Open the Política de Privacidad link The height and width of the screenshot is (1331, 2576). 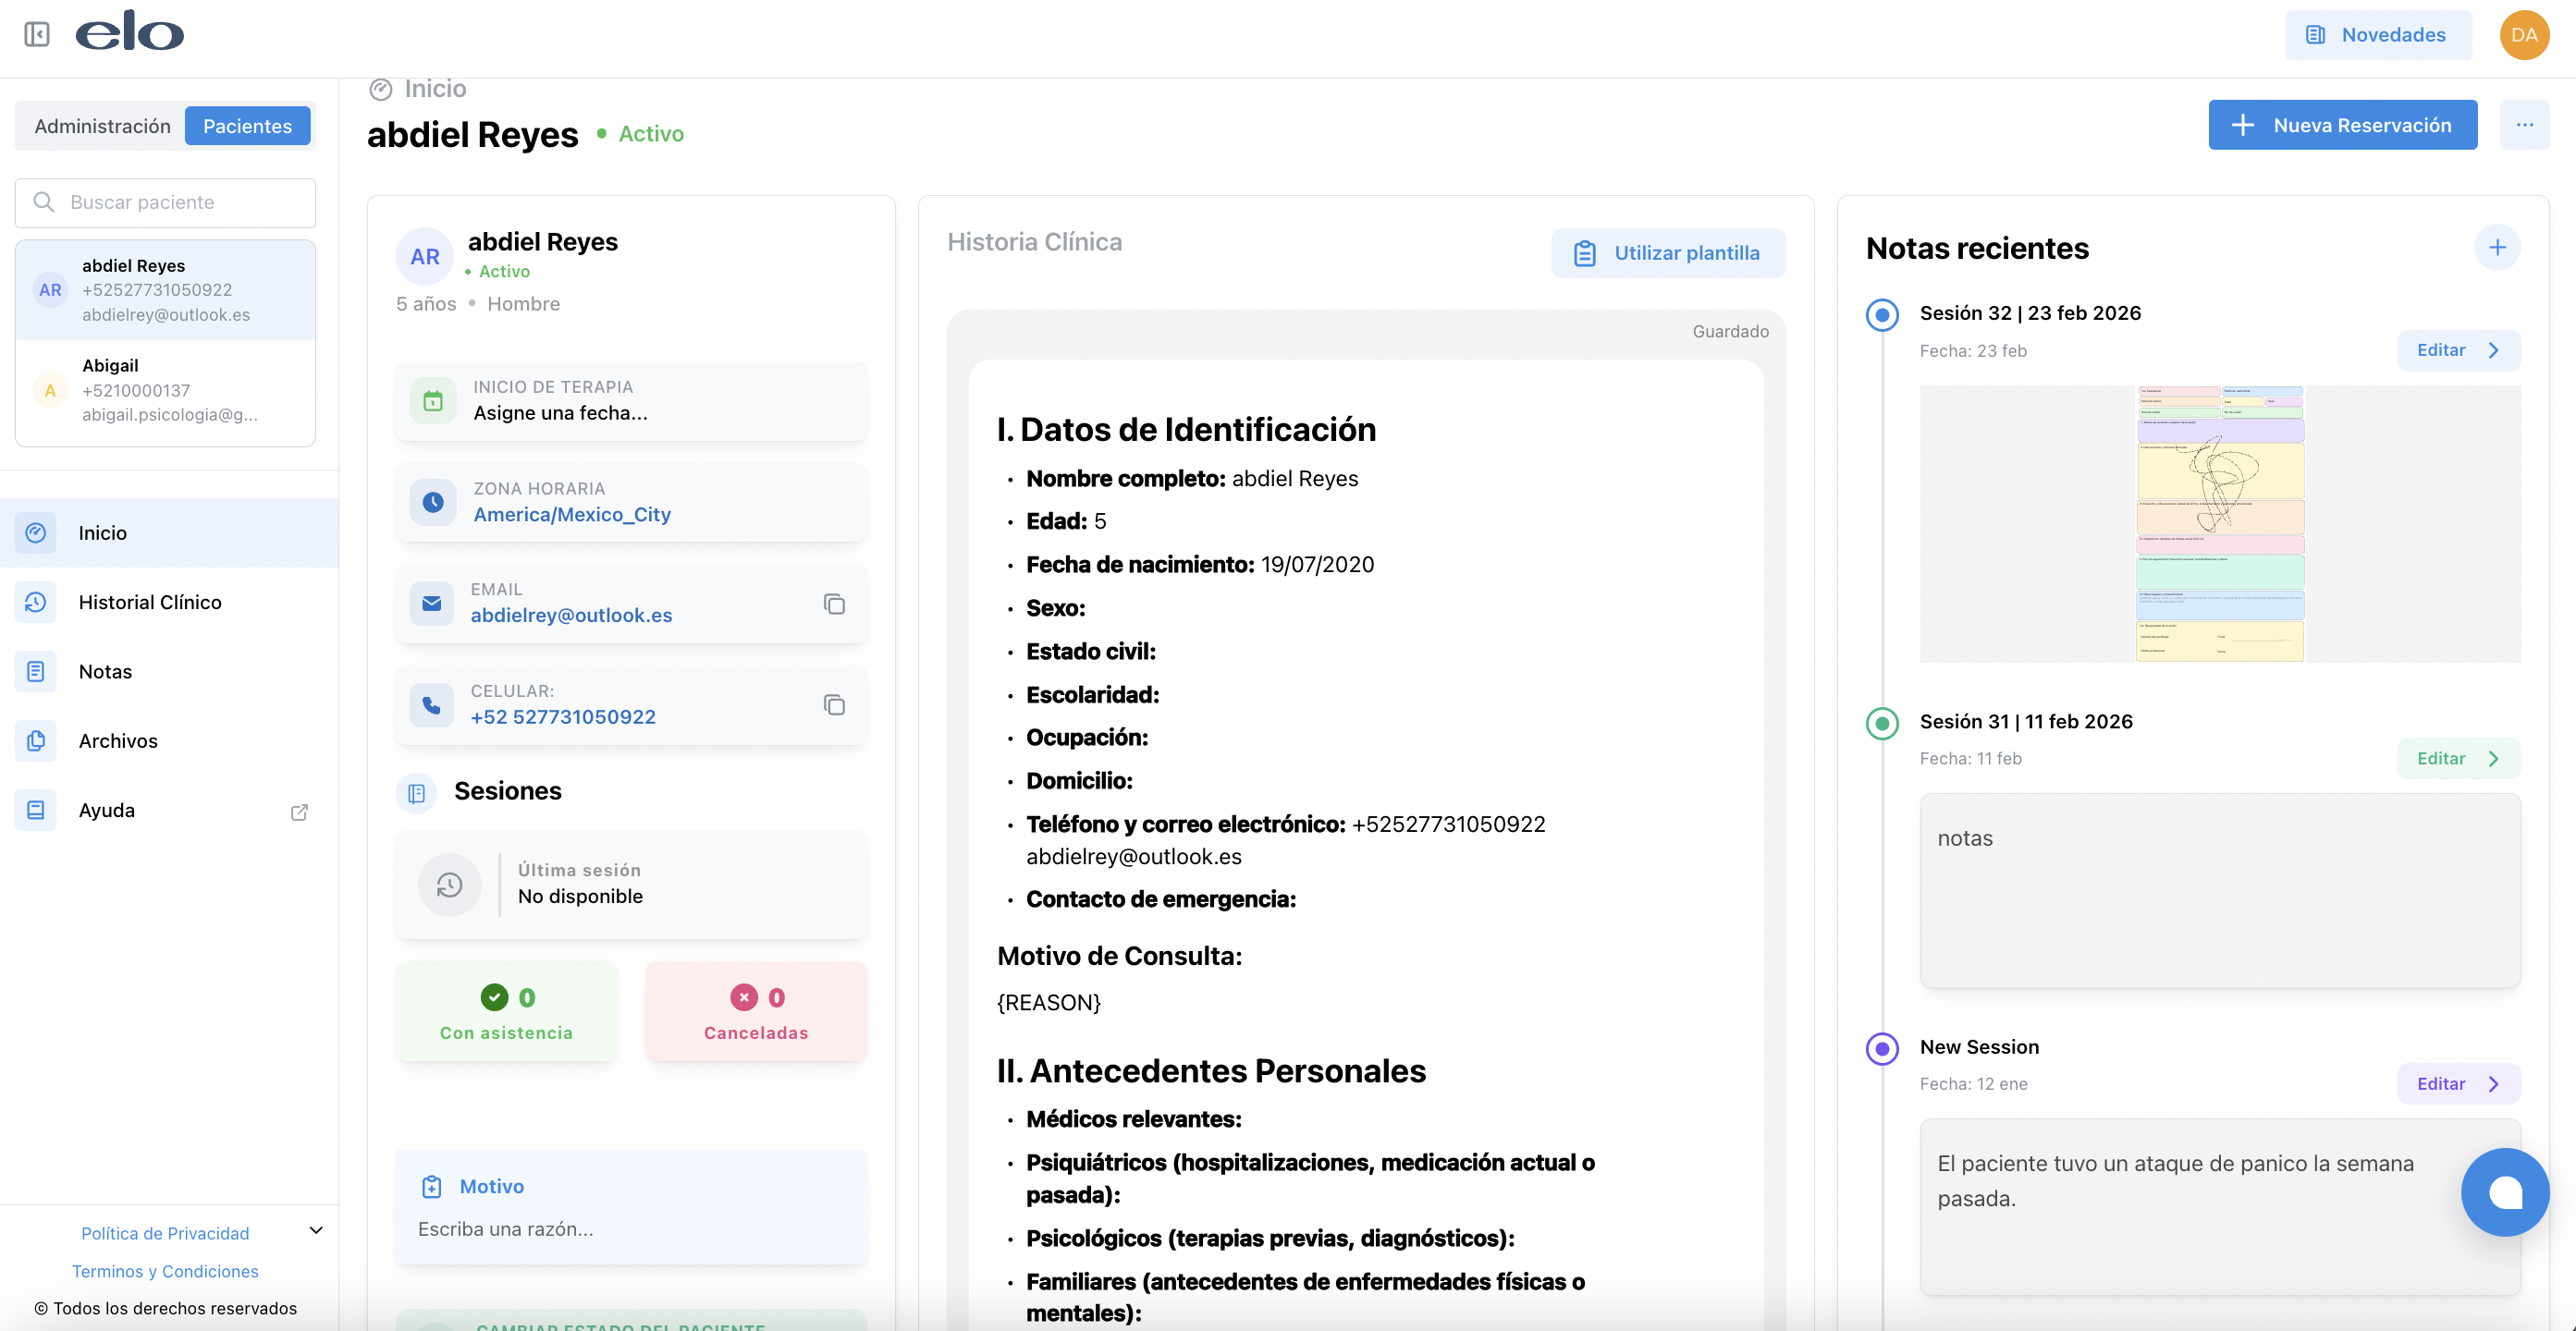(x=165, y=1234)
